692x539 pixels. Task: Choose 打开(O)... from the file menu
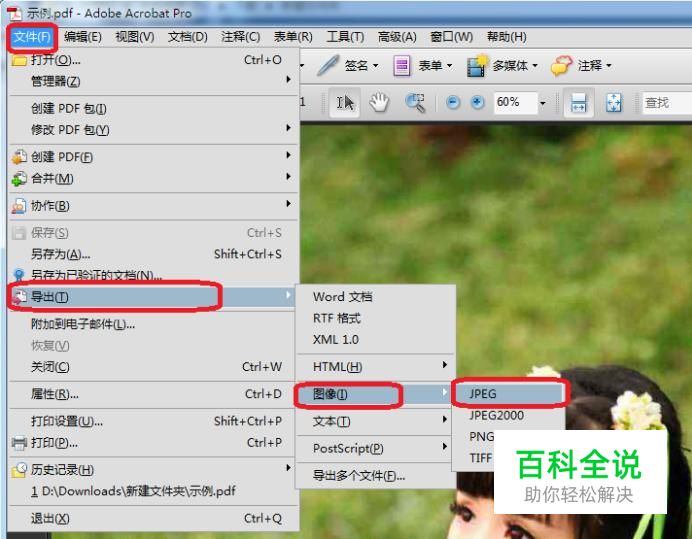tap(152, 60)
